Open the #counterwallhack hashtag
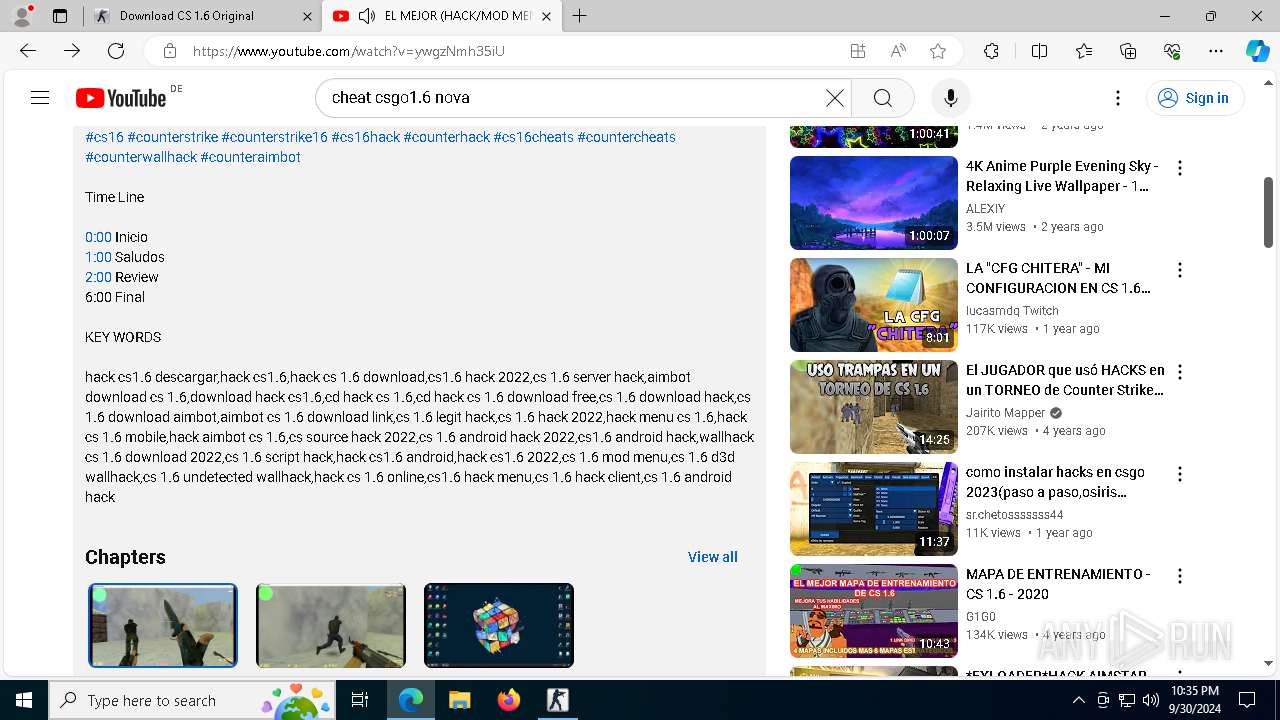 (141, 157)
